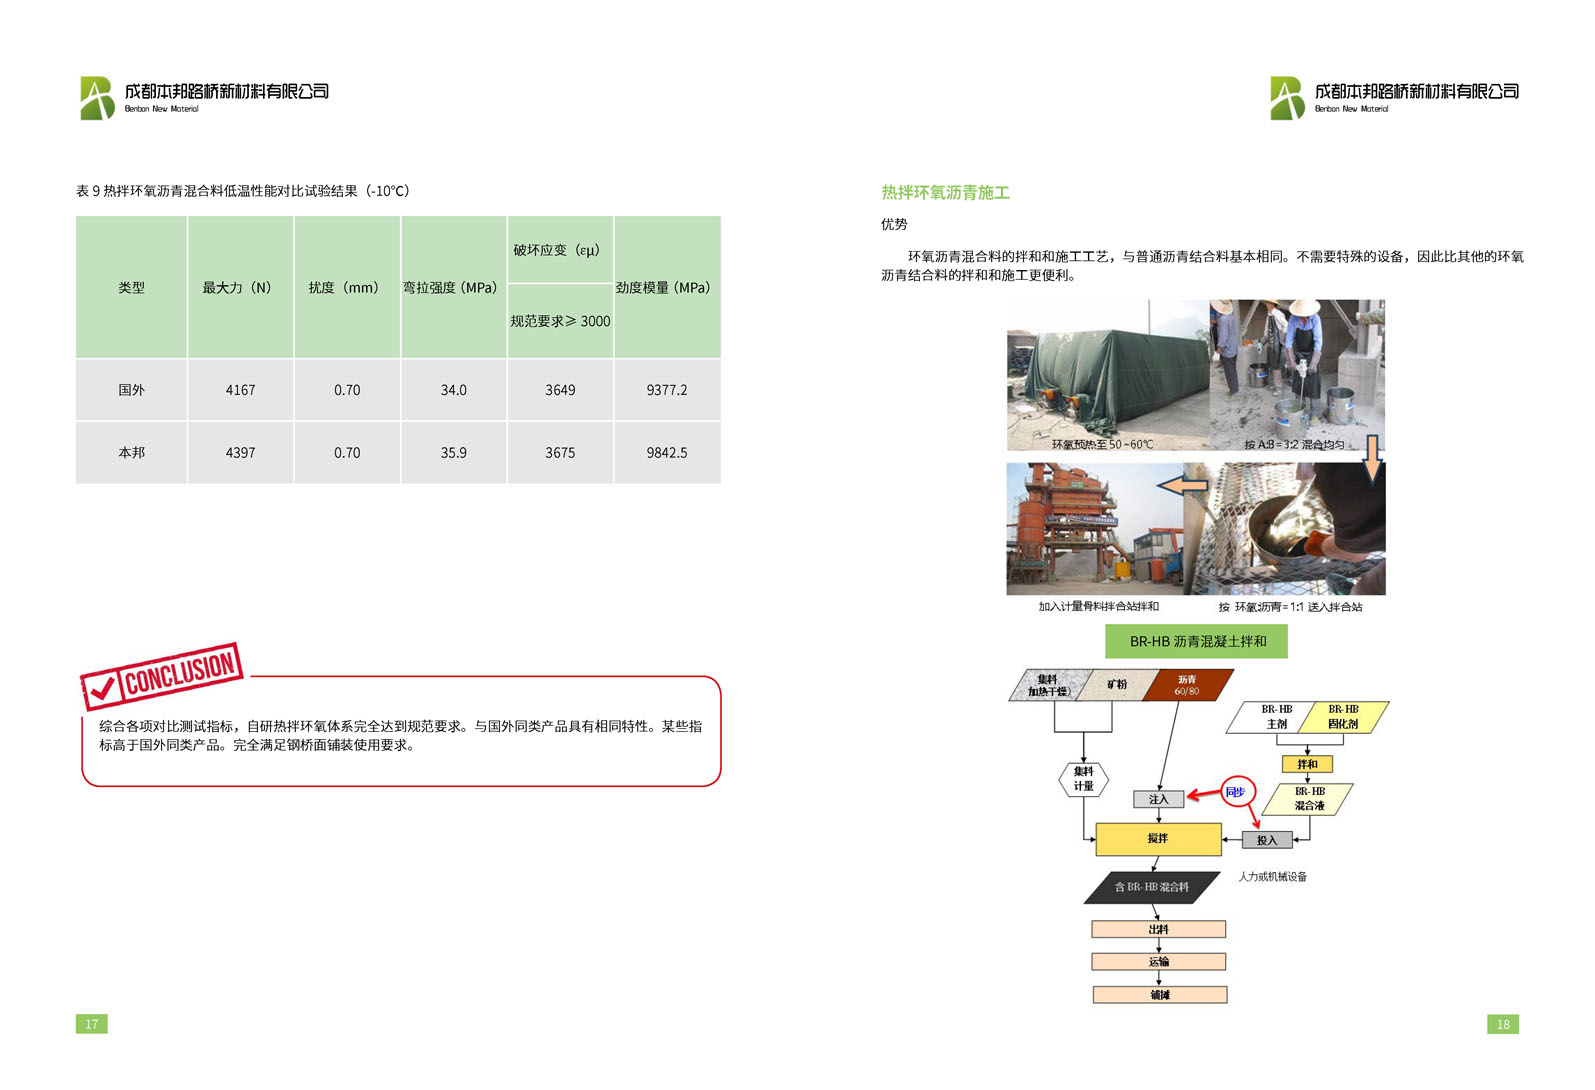Select the workers mixing buckets photo
Viewport: 1595px width, 1090px height.
[1297, 373]
